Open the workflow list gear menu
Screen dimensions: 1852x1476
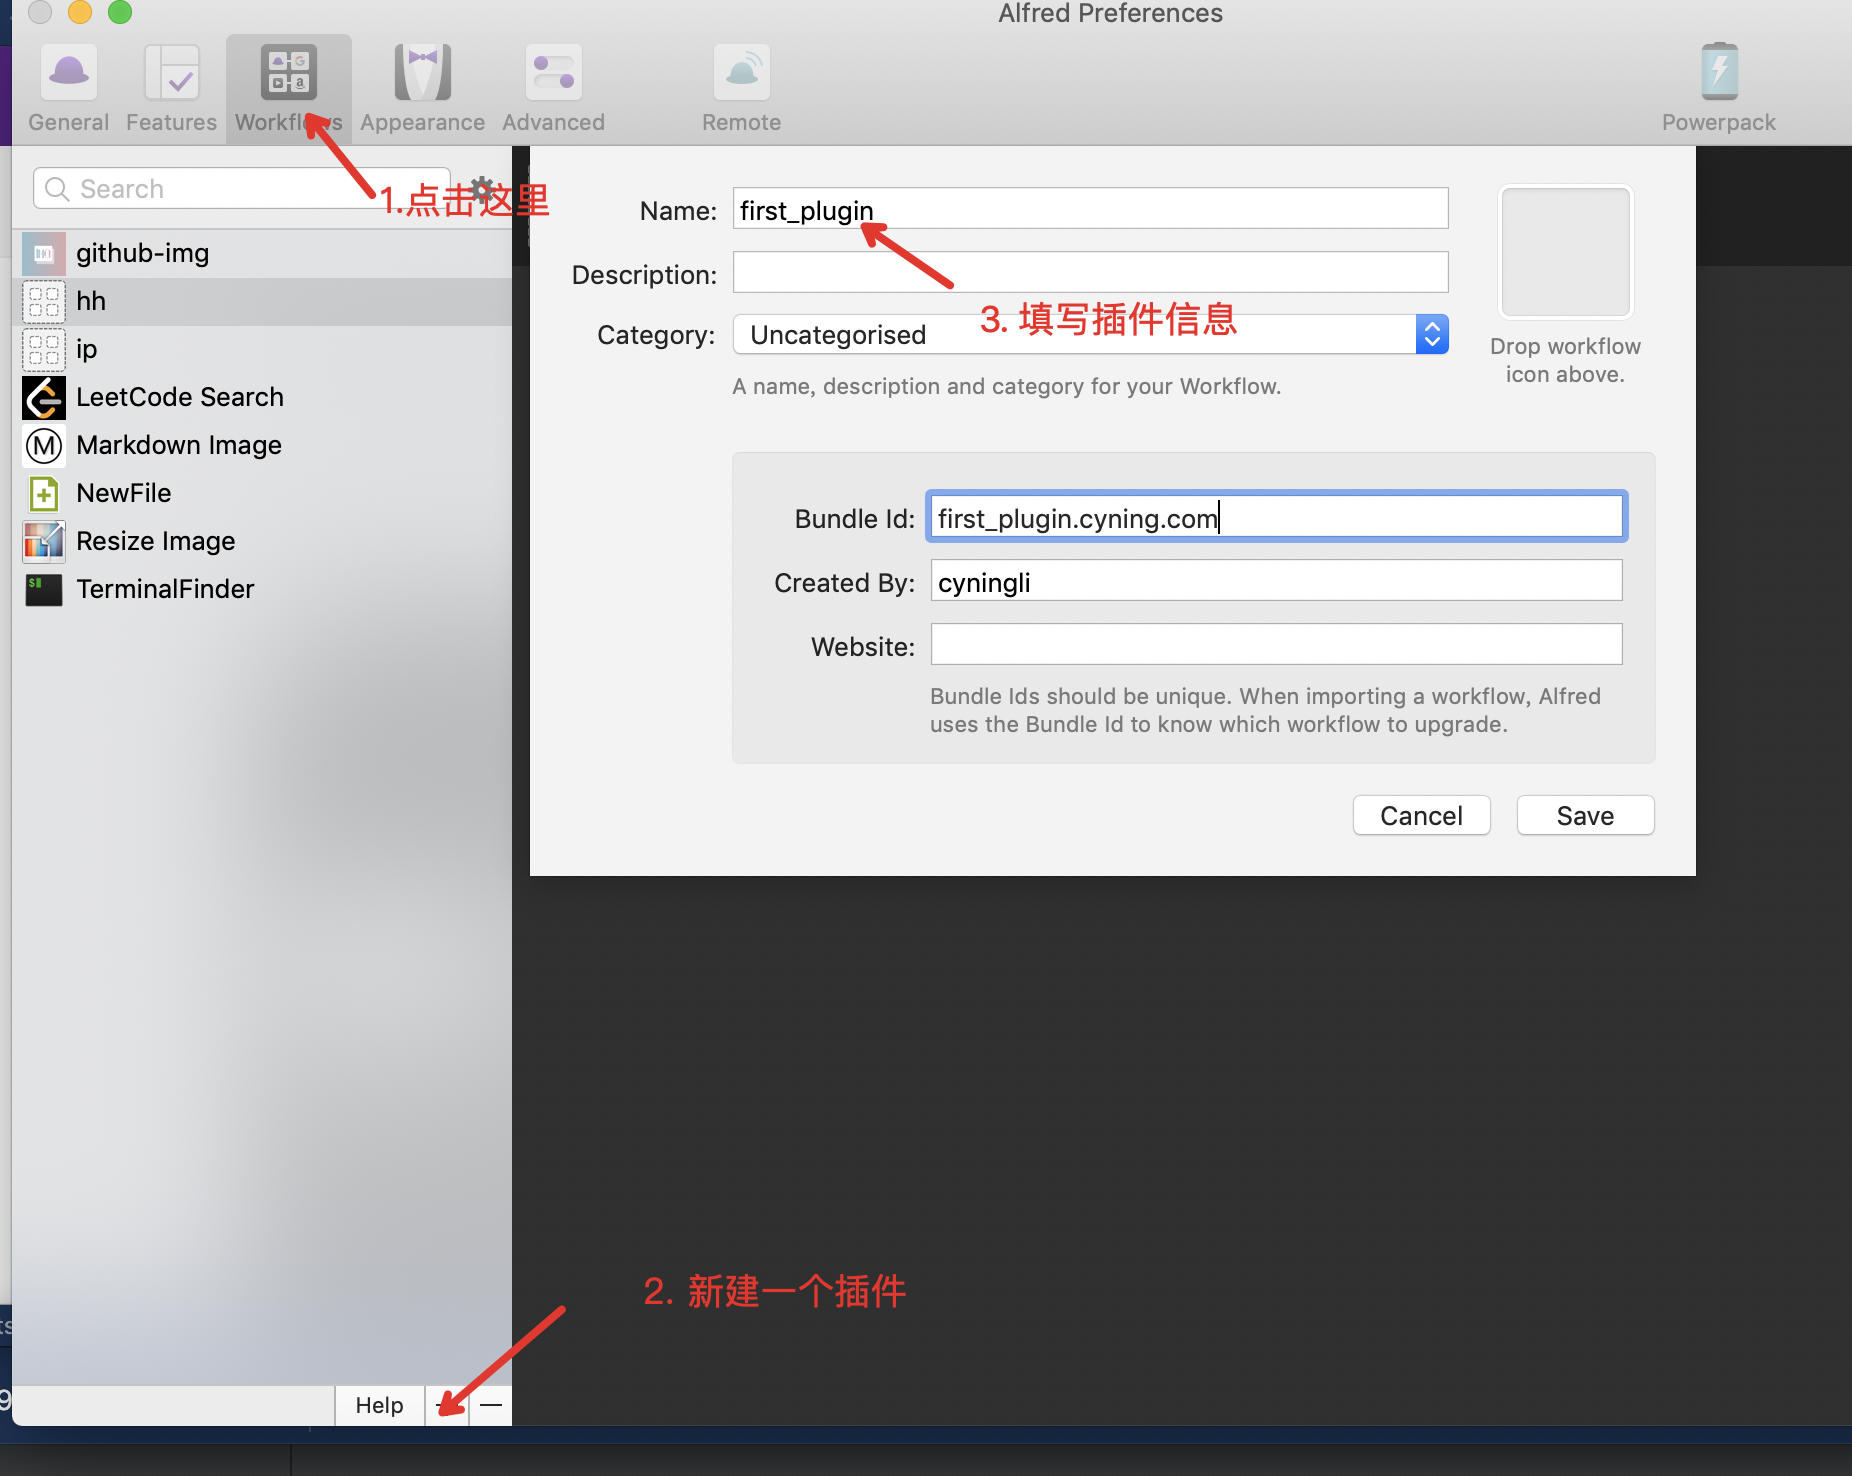[x=482, y=188]
